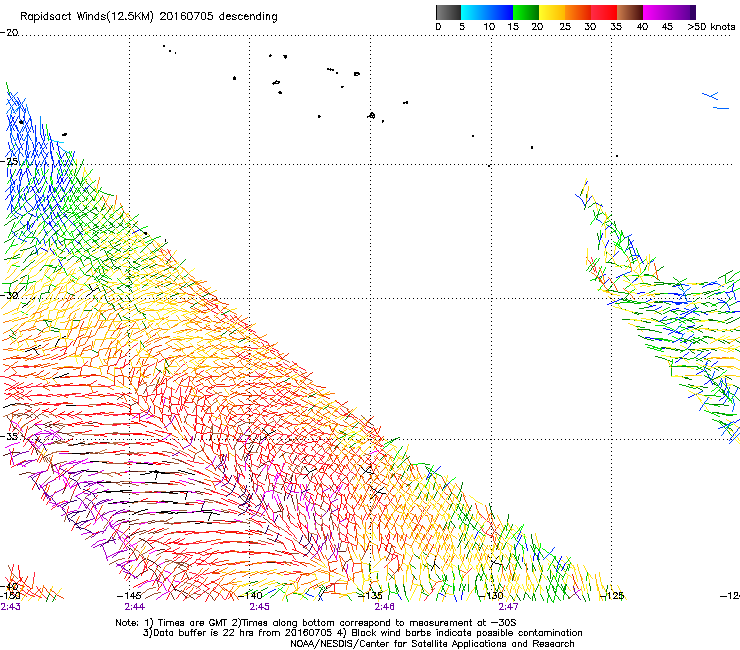Click the purple time stamp '2:46'
The height and width of the screenshot is (650, 740).
tap(384, 607)
